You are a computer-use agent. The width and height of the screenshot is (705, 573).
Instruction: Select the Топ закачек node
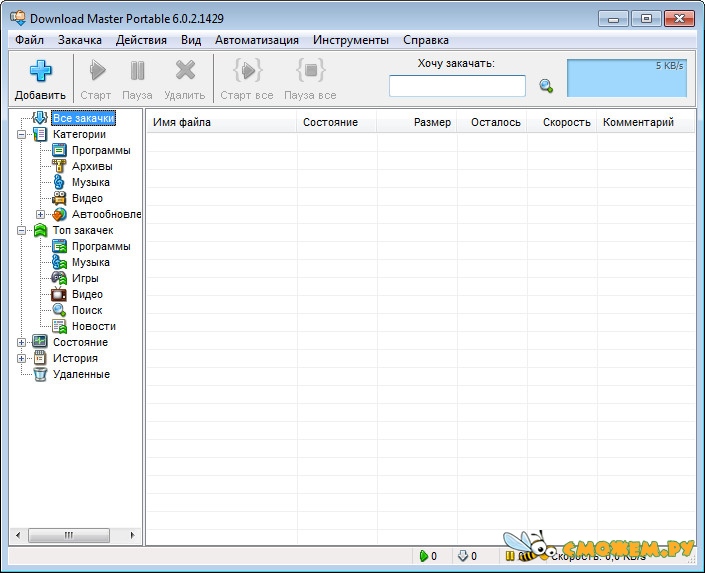point(83,230)
